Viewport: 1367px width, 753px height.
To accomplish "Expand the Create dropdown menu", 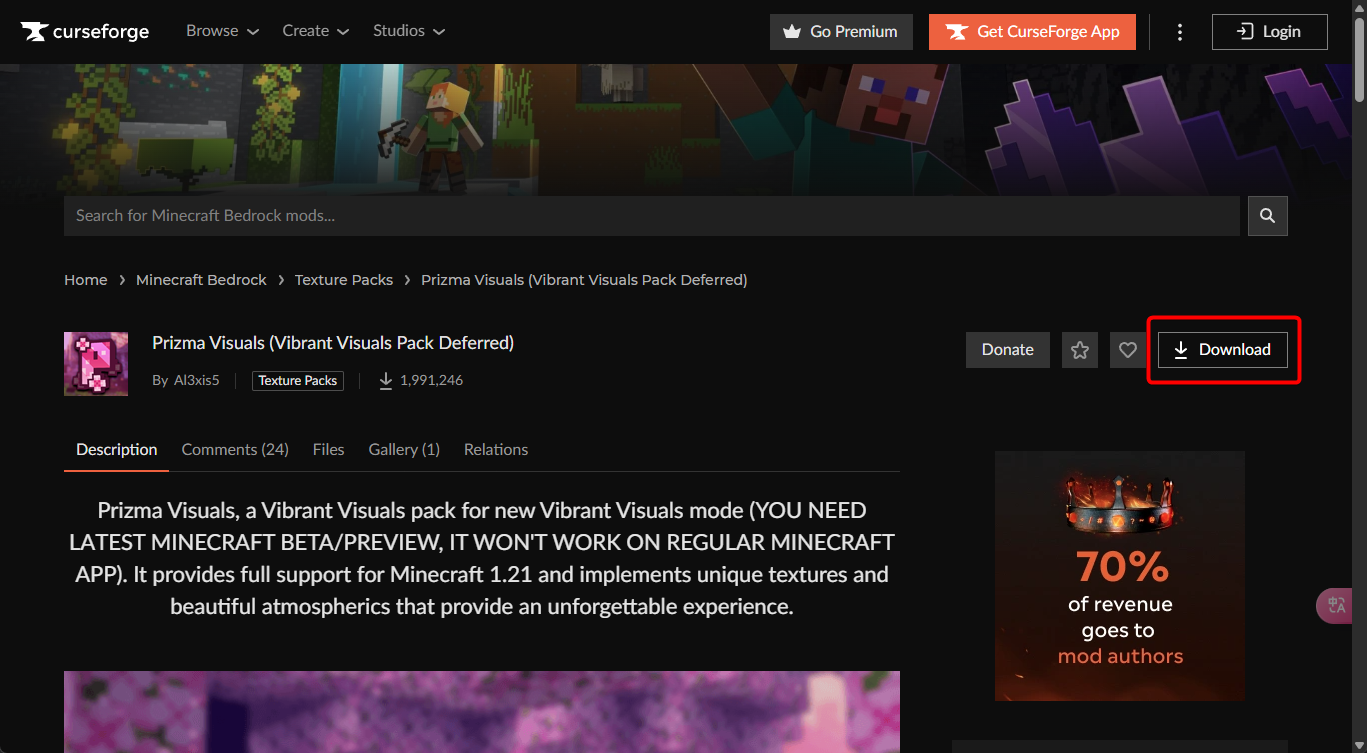I will 315,31.
